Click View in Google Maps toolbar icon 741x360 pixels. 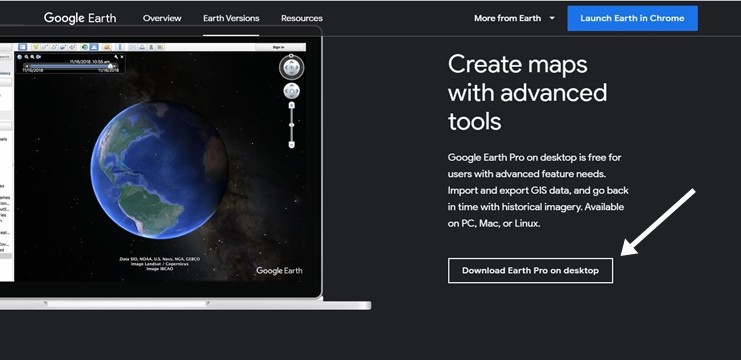(160, 47)
